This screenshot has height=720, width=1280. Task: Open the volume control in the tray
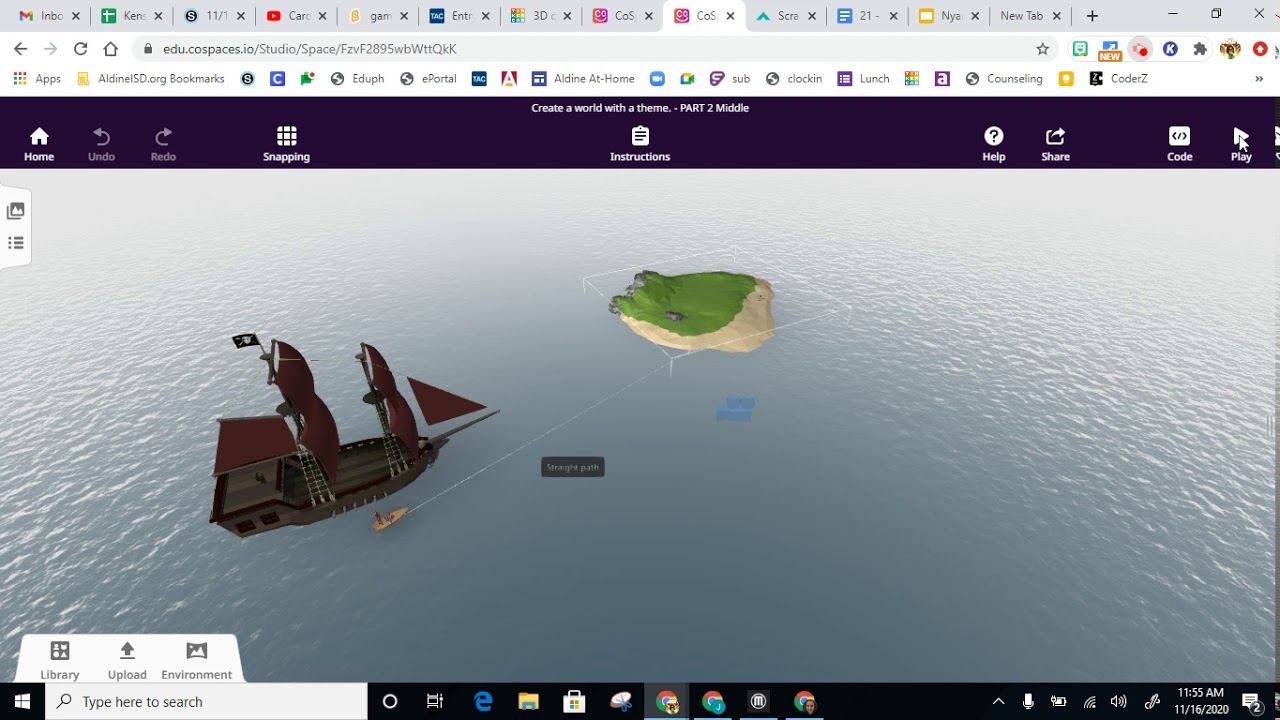(x=1119, y=702)
